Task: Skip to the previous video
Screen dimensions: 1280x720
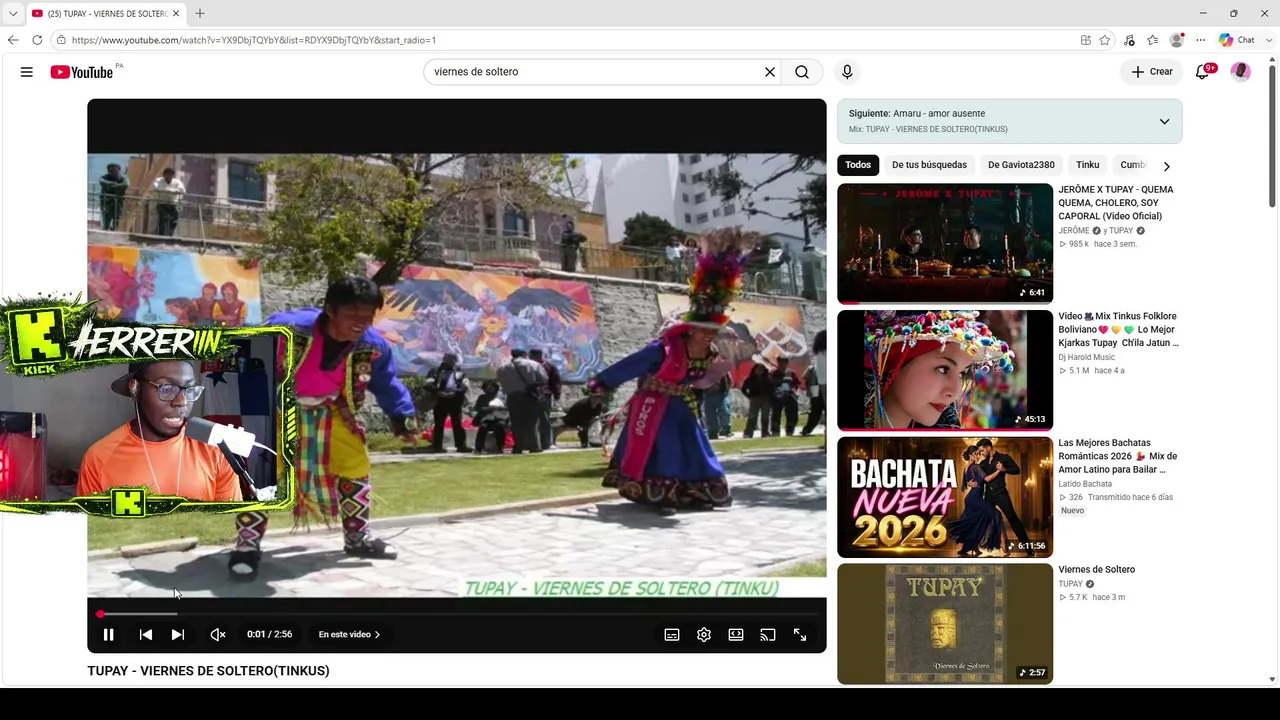Action: click(146, 634)
